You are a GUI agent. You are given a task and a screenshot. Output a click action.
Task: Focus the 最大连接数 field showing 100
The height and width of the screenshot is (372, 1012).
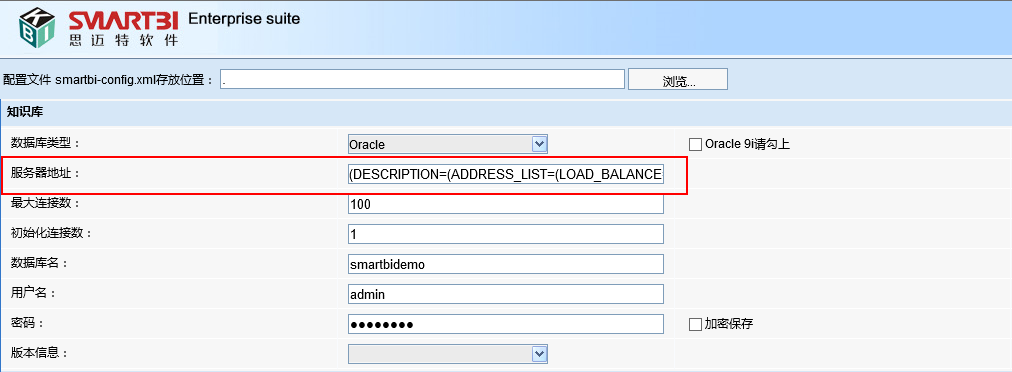(x=505, y=204)
